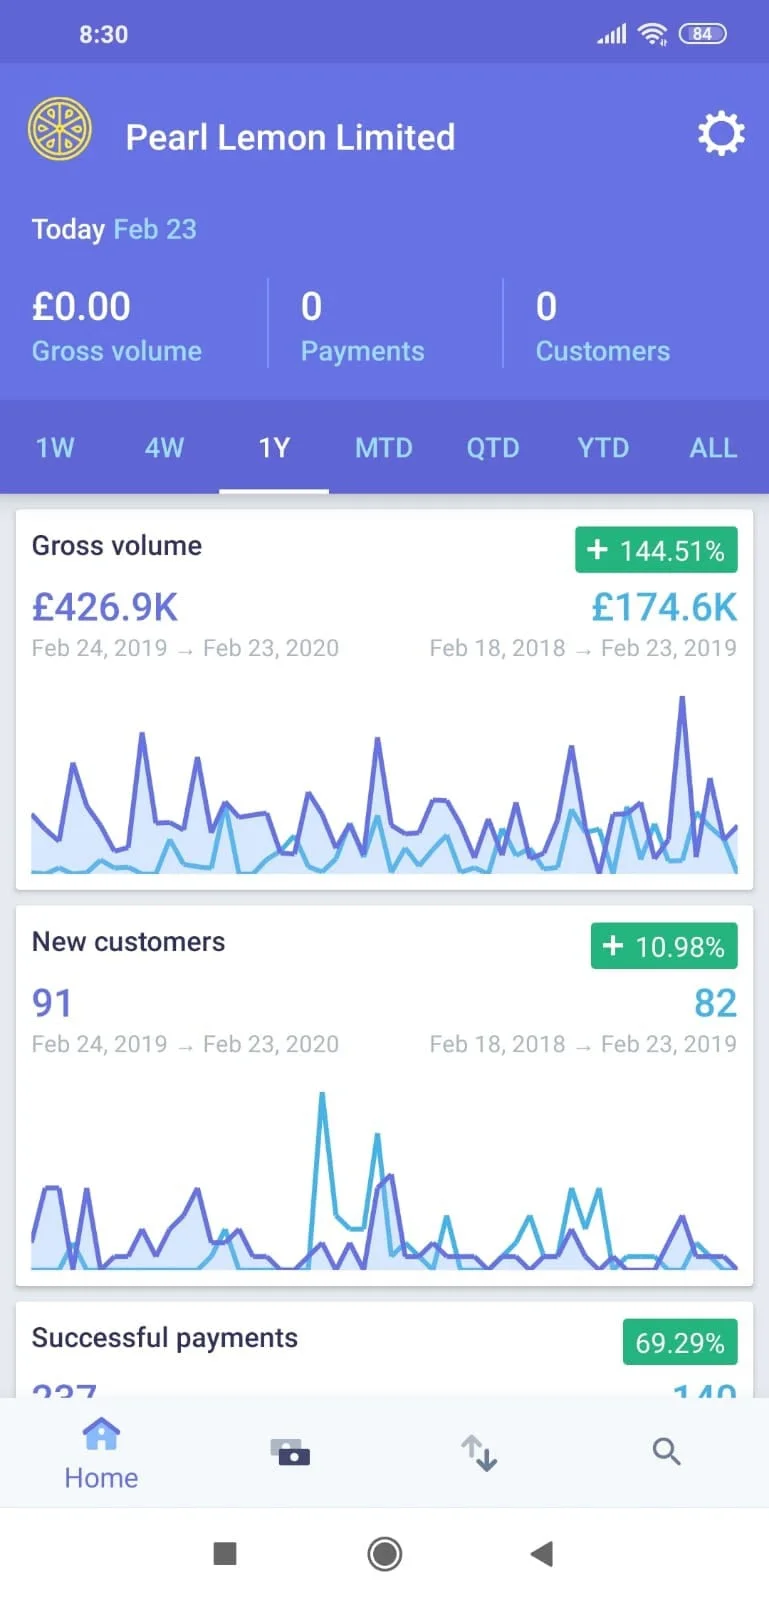Screen dimensions: 769x1600
Task: Tap the New customers card heading
Action: pyautogui.click(x=128, y=941)
